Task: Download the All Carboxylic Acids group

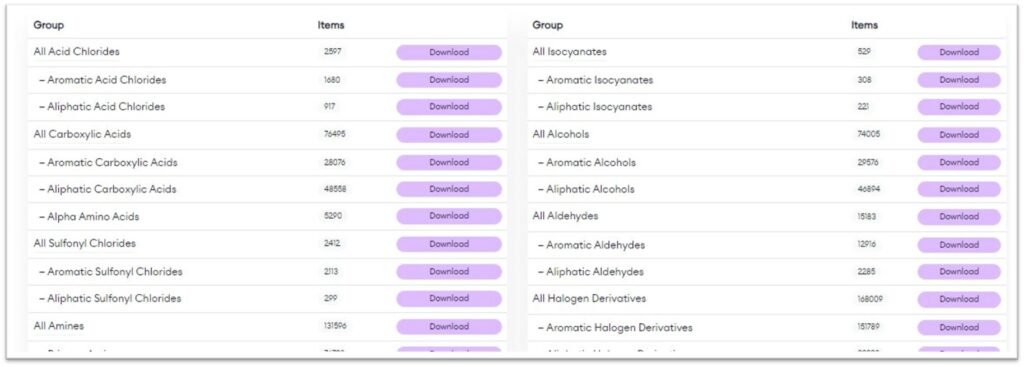Action: 449,135
